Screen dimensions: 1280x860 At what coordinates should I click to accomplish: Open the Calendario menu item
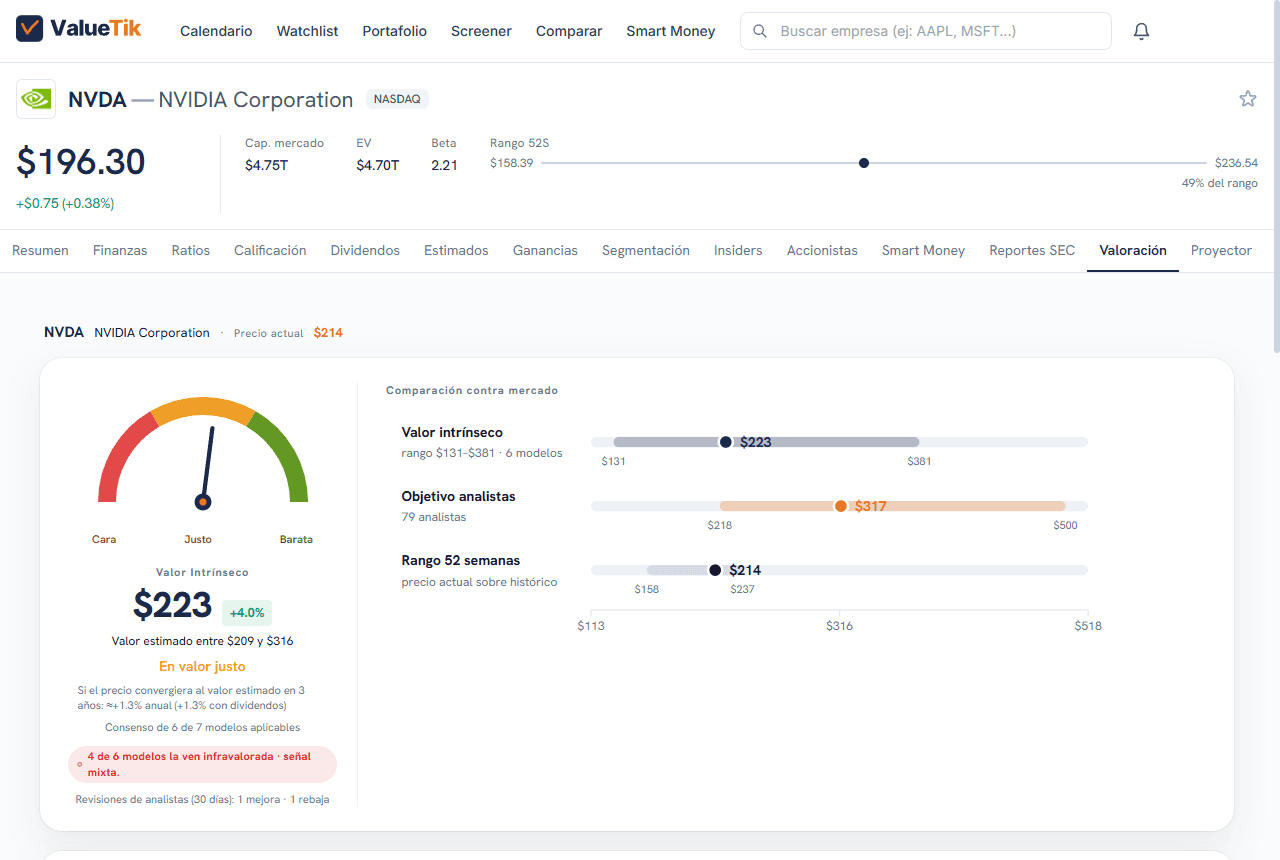(216, 31)
